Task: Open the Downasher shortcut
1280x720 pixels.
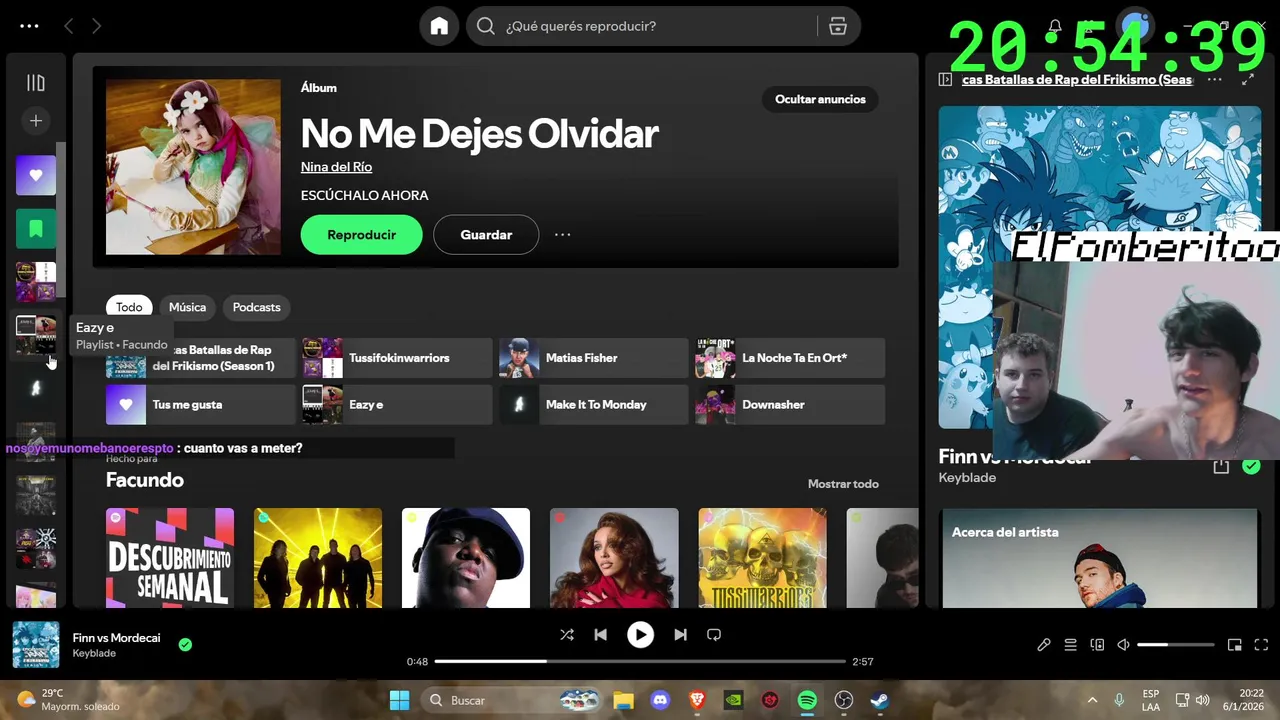Action: [x=790, y=405]
